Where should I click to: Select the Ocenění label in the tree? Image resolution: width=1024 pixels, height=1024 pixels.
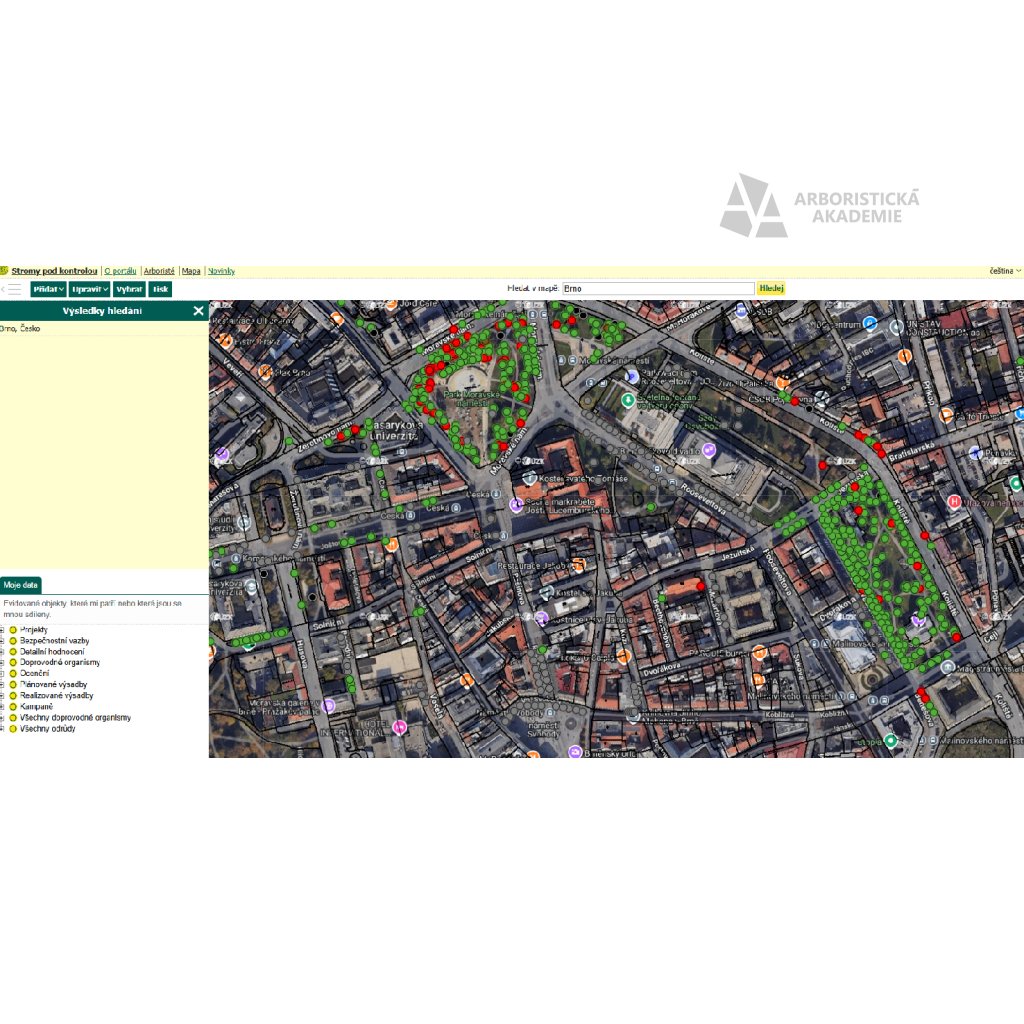[35, 673]
